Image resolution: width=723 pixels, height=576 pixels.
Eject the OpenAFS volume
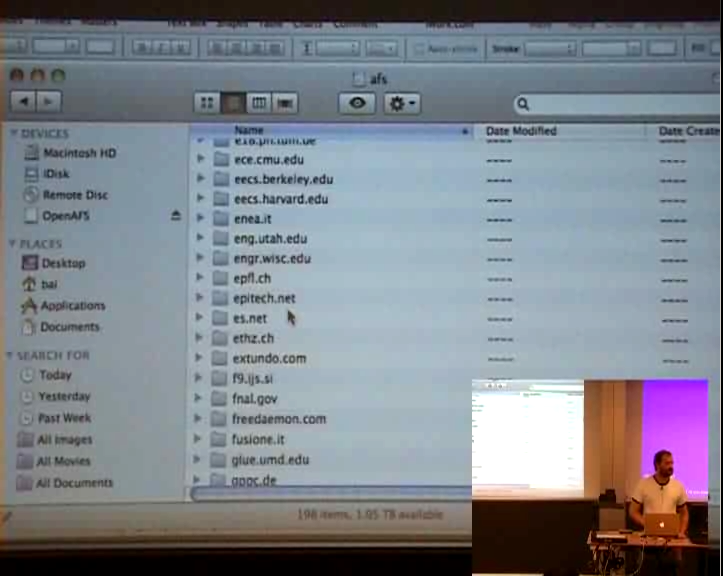(x=176, y=215)
